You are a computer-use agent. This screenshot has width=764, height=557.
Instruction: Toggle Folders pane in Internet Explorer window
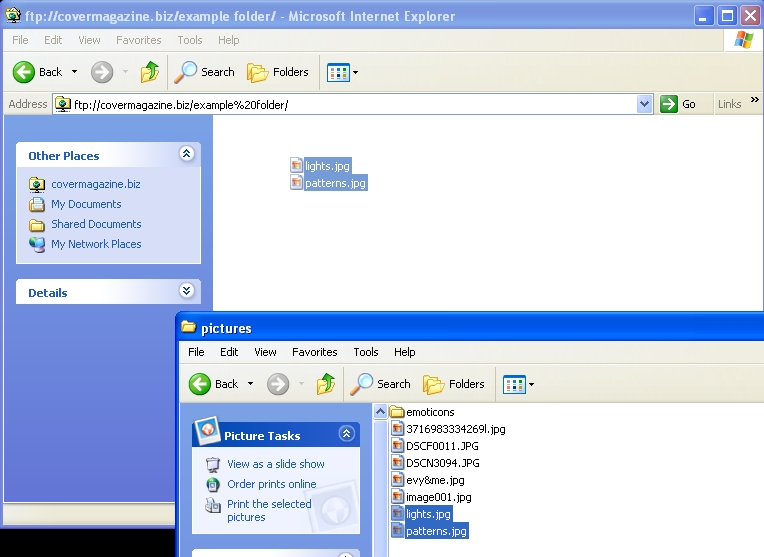pyautogui.click(x=278, y=72)
